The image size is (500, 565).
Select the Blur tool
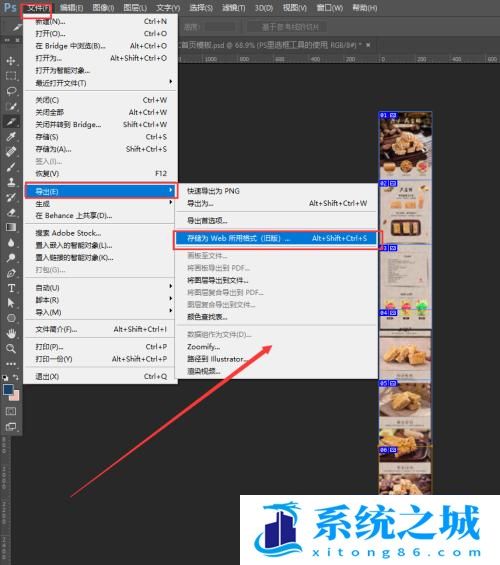11,243
